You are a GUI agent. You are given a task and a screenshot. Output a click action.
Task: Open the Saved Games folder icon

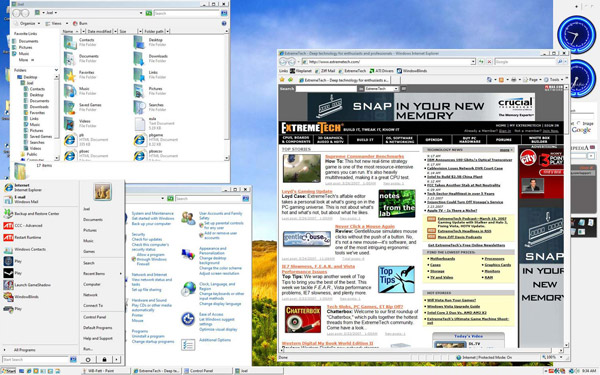(70, 107)
